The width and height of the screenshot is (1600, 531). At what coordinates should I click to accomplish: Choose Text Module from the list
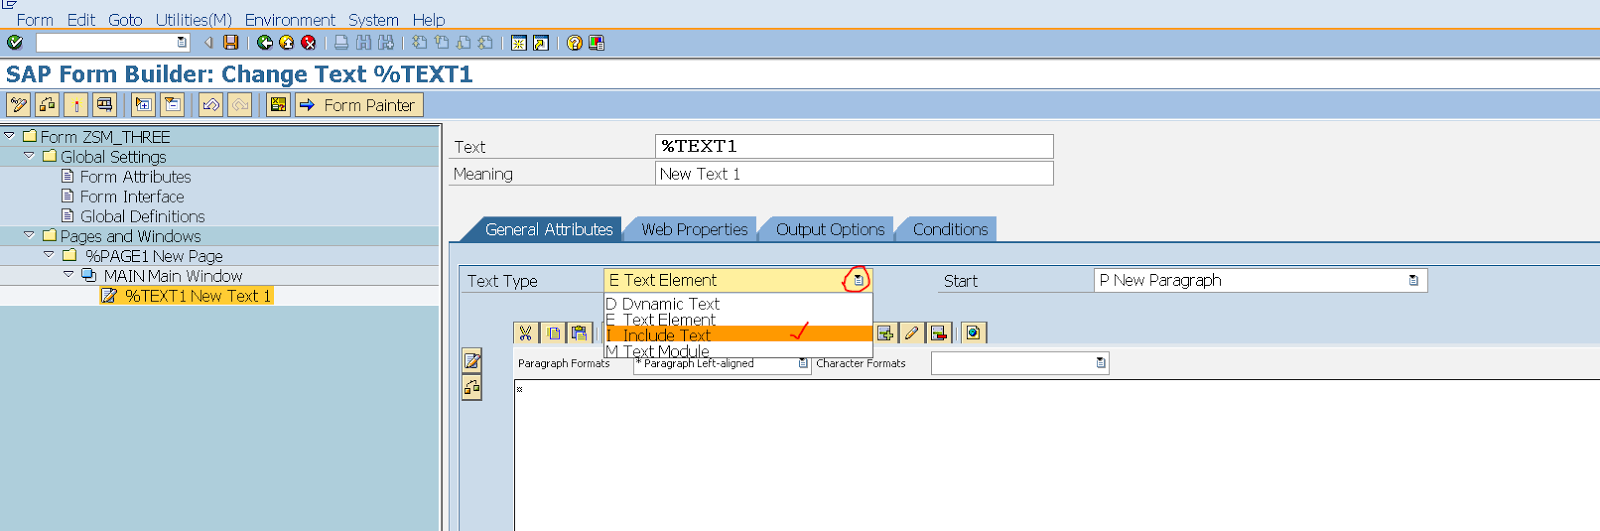point(739,351)
